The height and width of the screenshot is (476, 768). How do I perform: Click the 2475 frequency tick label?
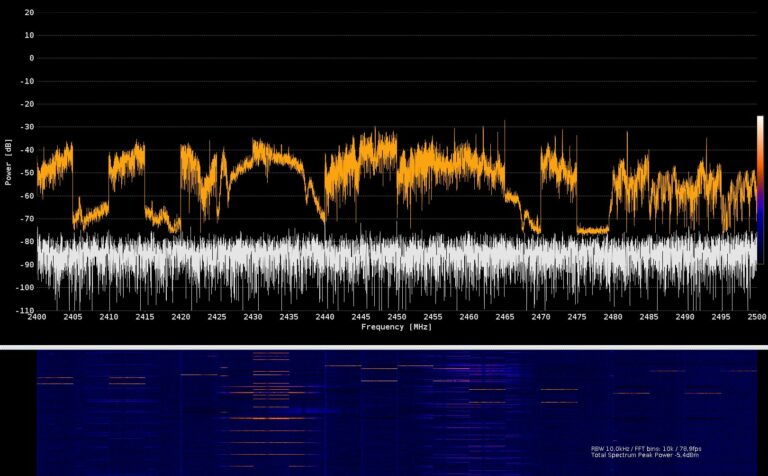[x=576, y=317]
